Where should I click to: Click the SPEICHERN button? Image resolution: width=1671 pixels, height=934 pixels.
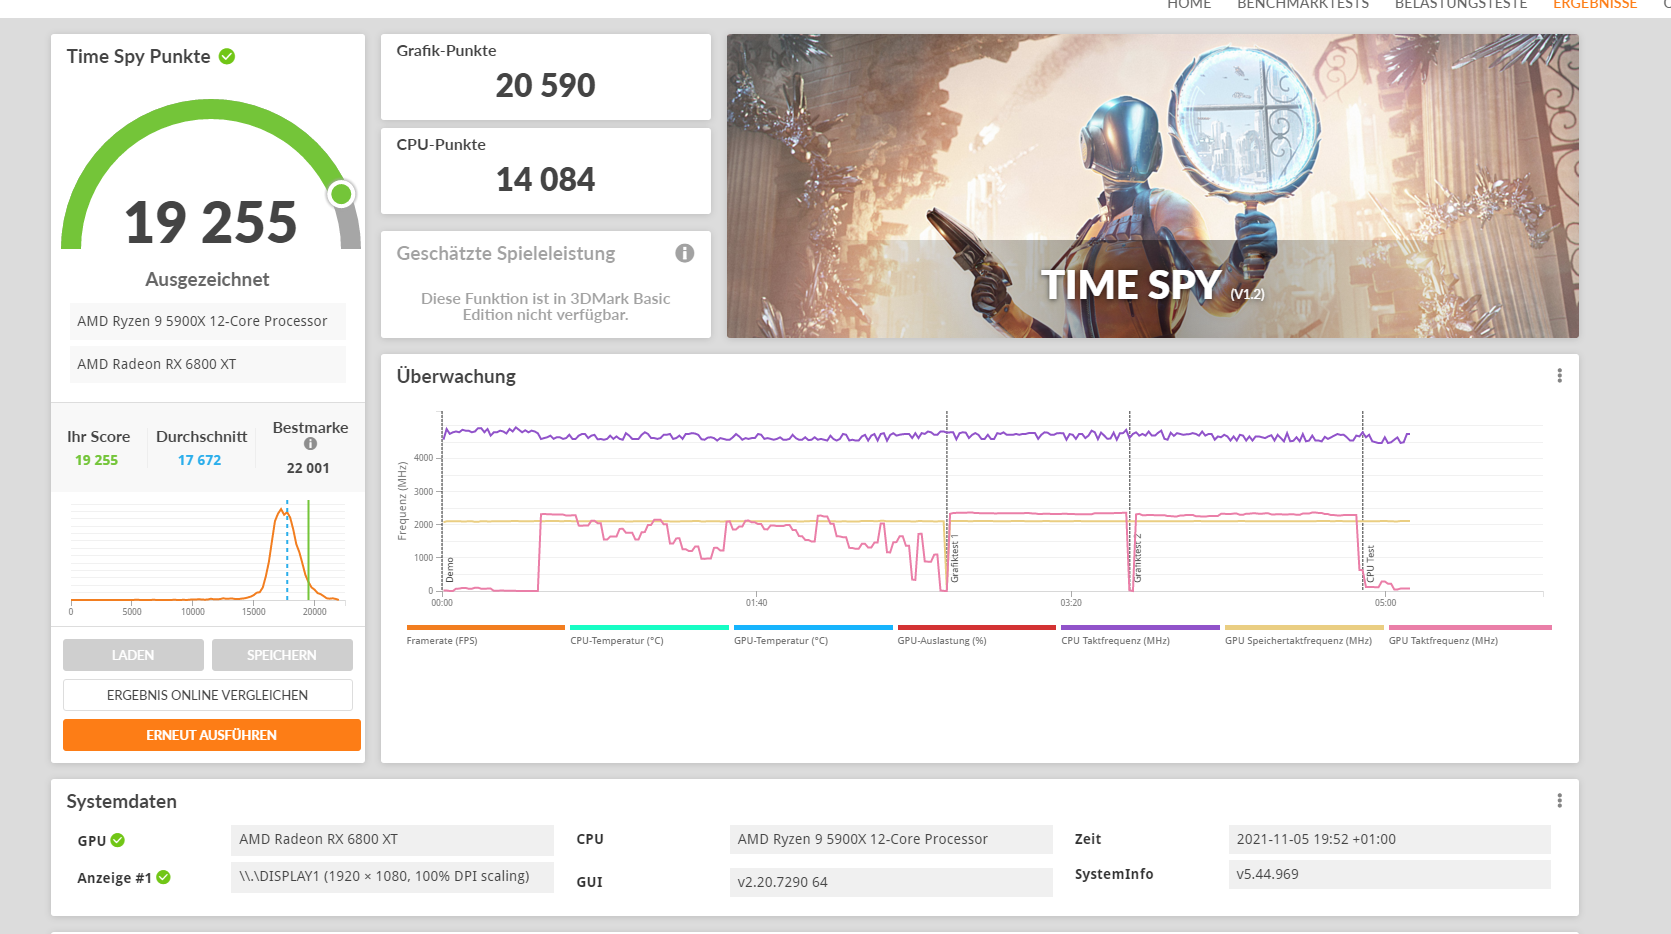282,655
